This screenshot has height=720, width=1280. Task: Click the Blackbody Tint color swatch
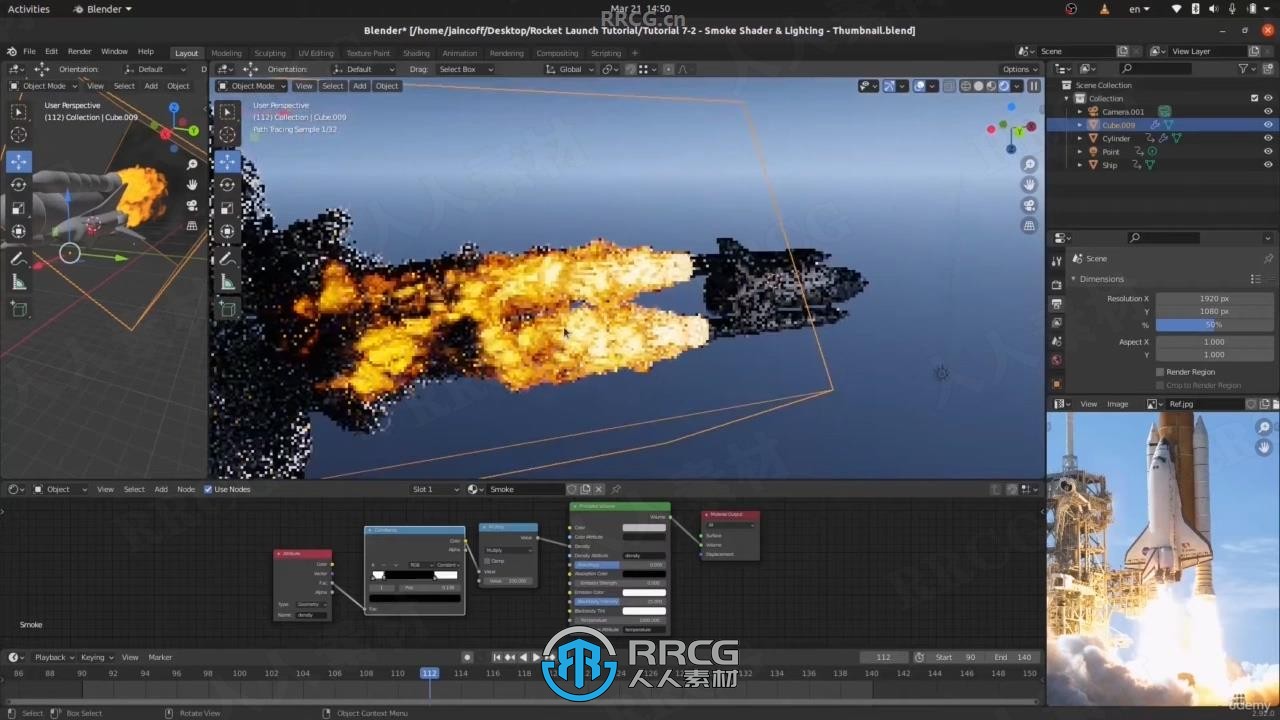tap(644, 611)
